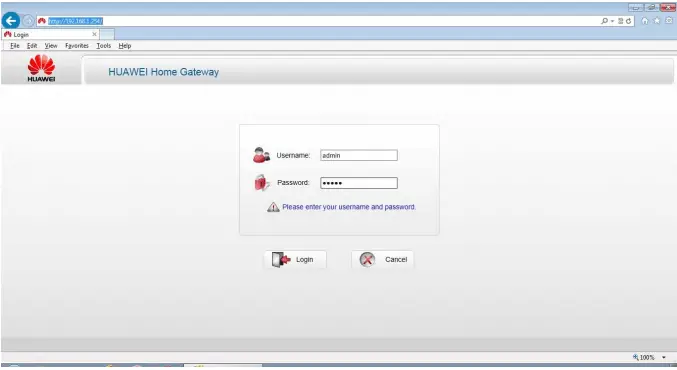Click 'Please enter your username and password' text
This screenshot has height=370, width=677.
(349, 207)
